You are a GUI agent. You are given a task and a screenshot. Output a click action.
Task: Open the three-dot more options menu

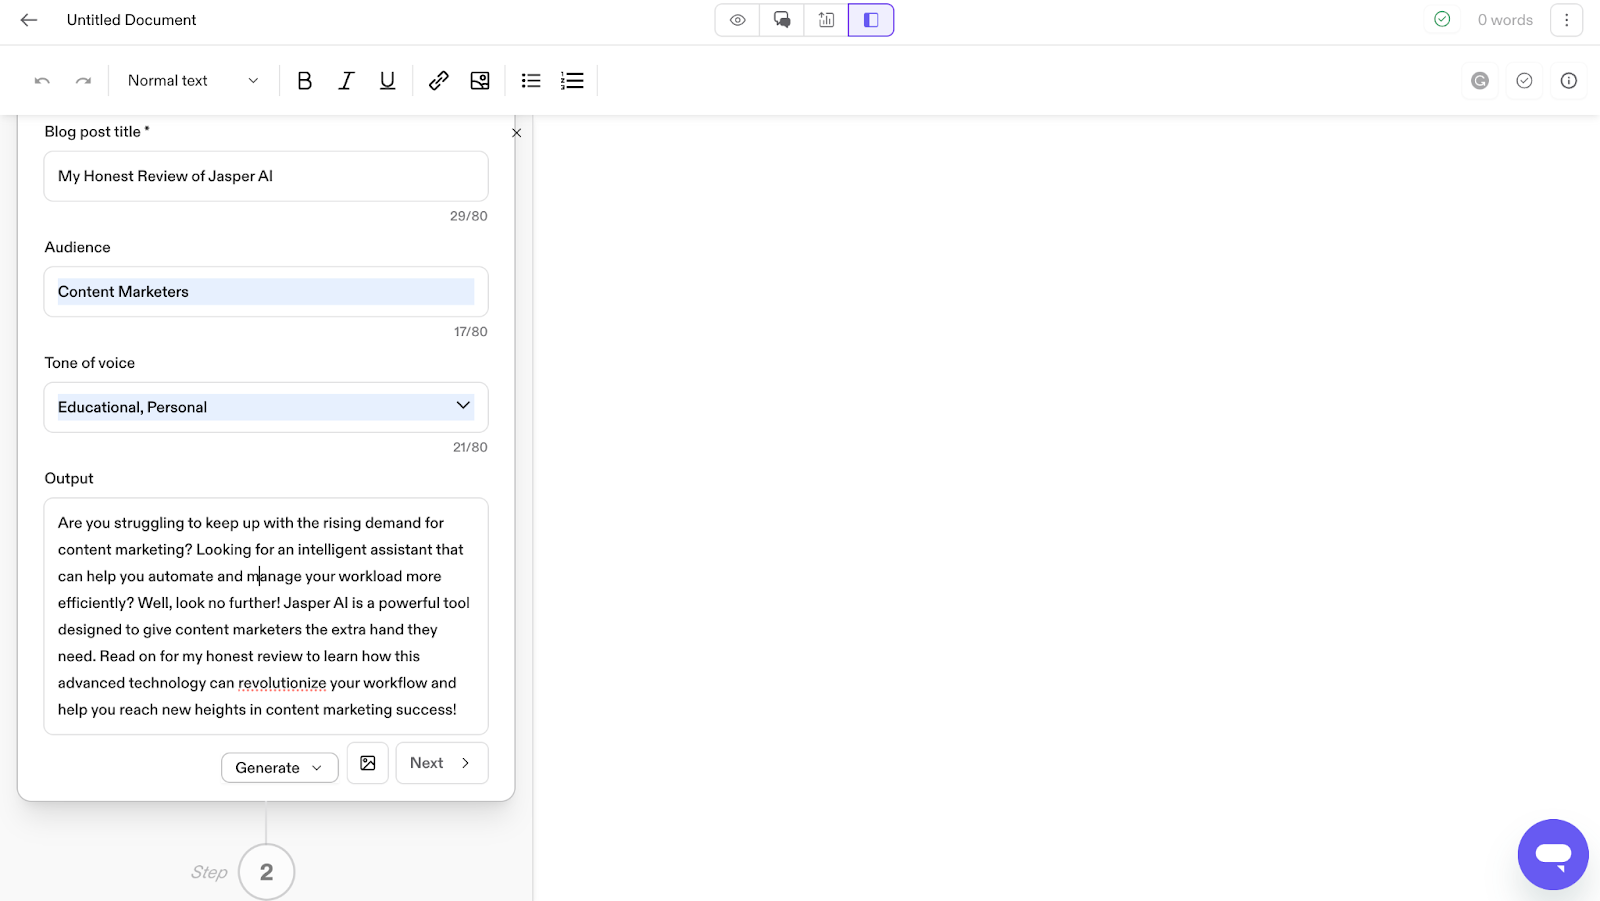(1566, 20)
